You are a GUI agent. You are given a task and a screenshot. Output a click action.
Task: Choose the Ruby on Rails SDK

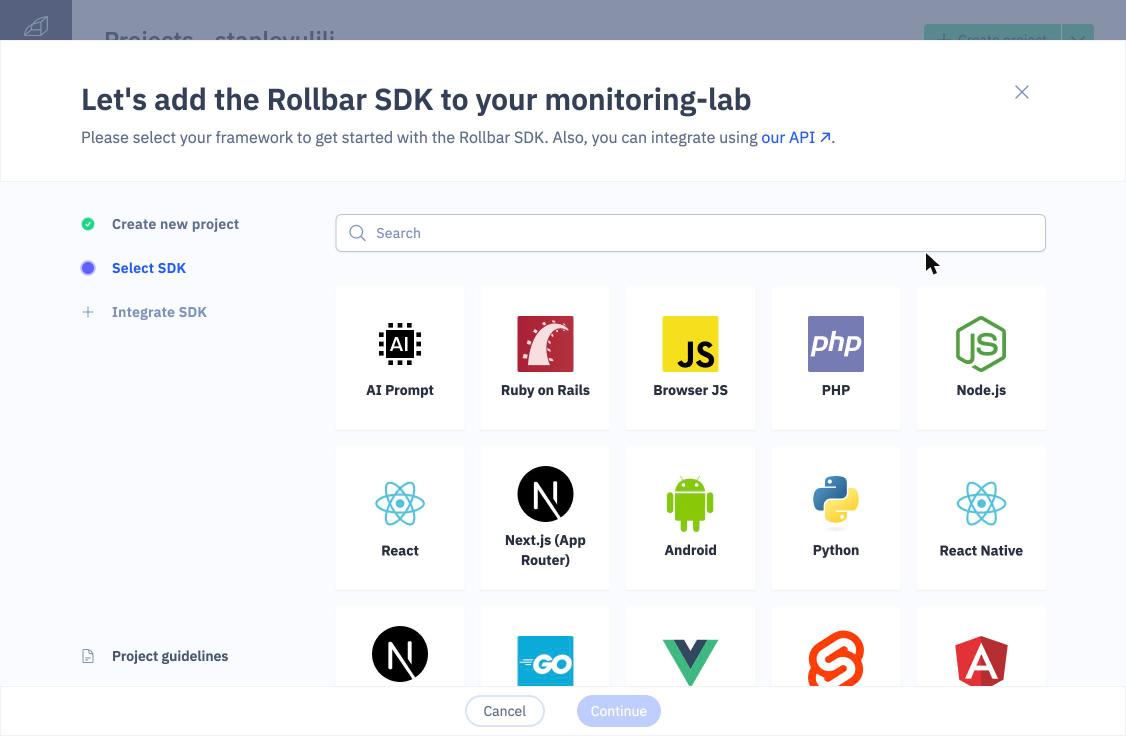tap(545, 358)
